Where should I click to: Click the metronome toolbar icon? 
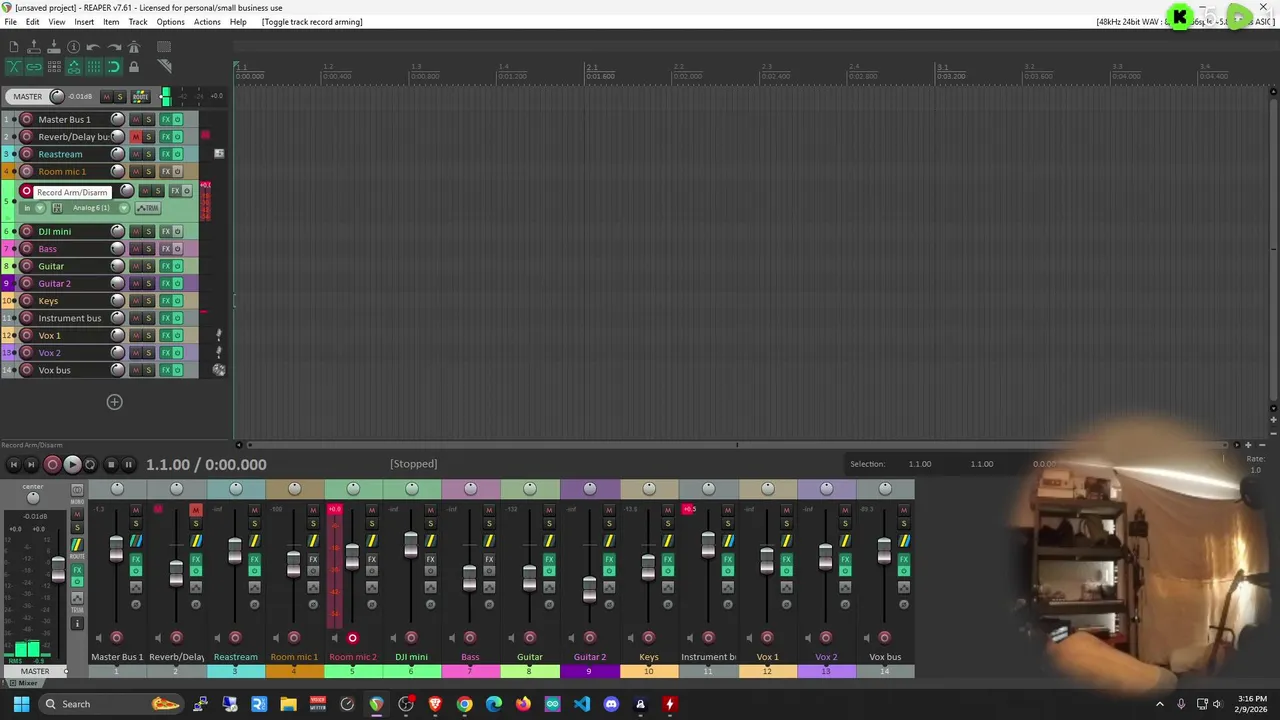tap(133, 47)
